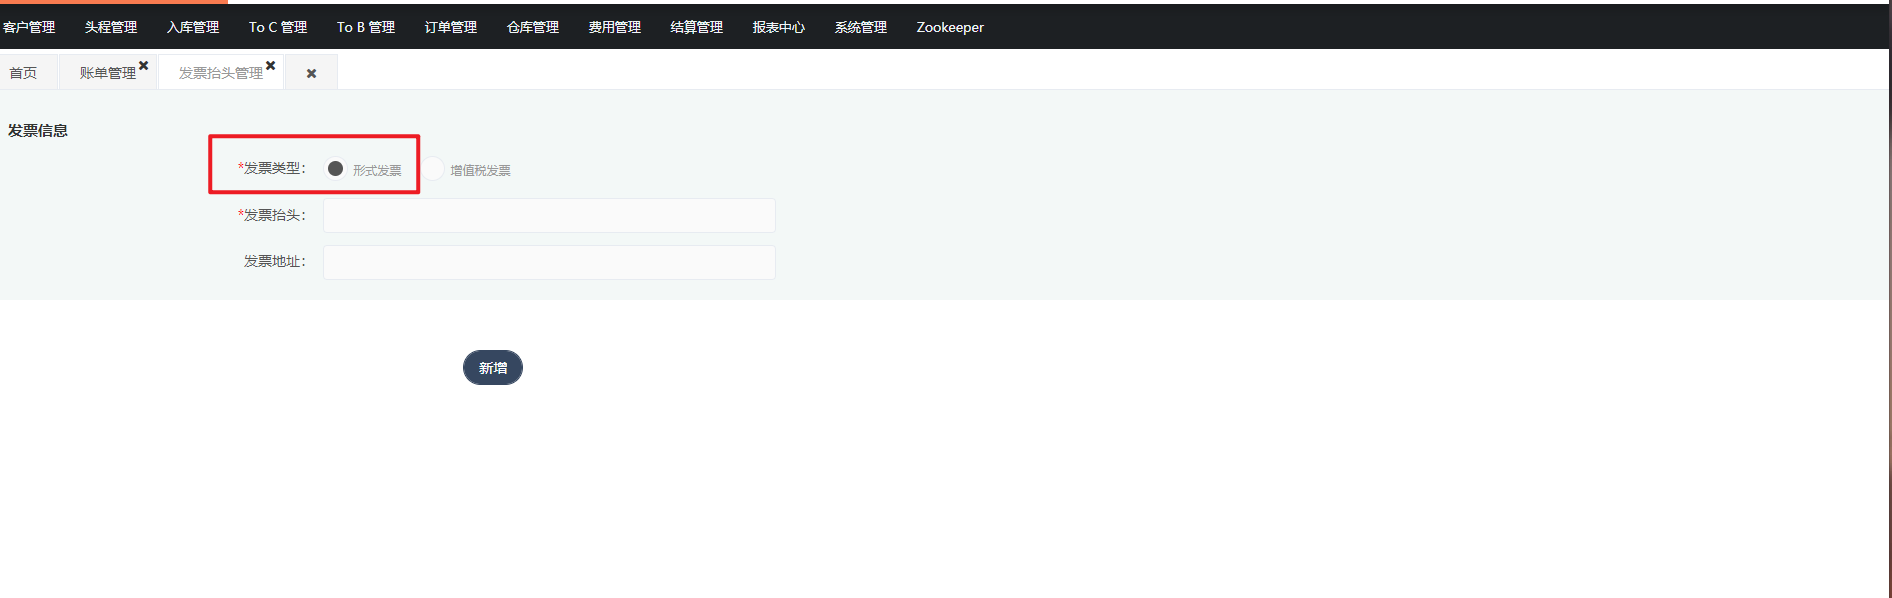Open the 入库管理 menu
The width and height of the screenshot is (1892, 598).
click(193, 27)
